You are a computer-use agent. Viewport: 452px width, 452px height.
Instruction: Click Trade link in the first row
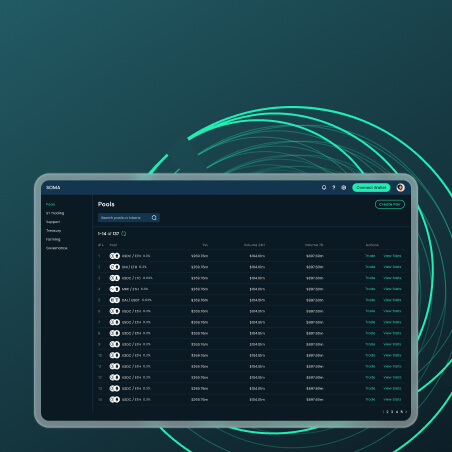pyautogui.click(x=370, y=256)
